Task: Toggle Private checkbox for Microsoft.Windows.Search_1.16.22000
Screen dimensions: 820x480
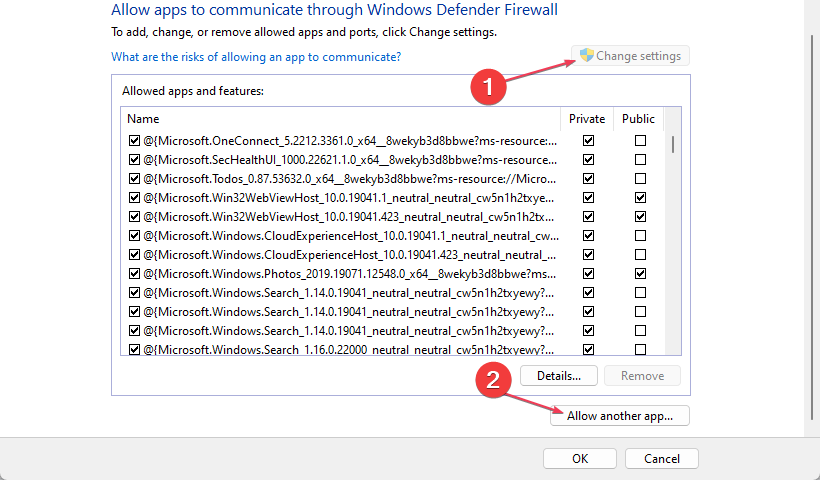Action: coord(588,350)
